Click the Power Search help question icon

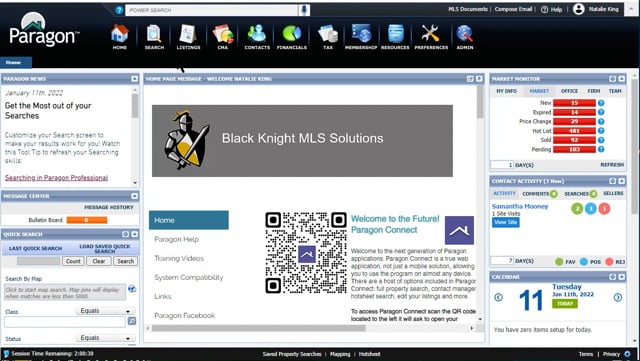click(119, 10)
